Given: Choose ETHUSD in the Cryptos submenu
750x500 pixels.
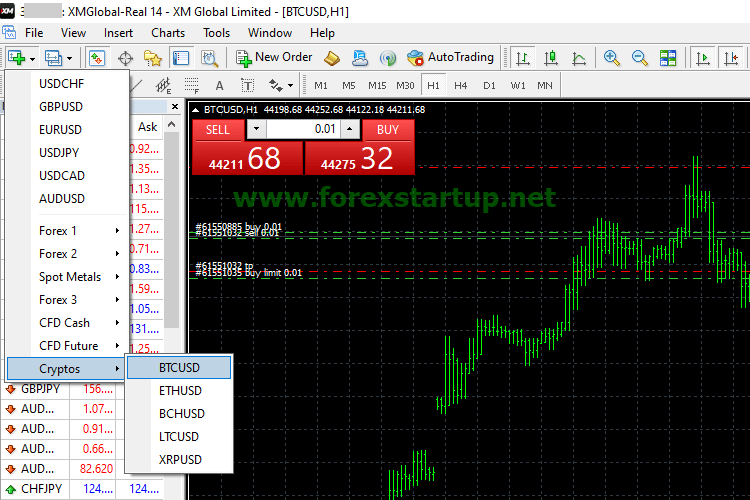Looking at the screenshot, I should [179, 390].
